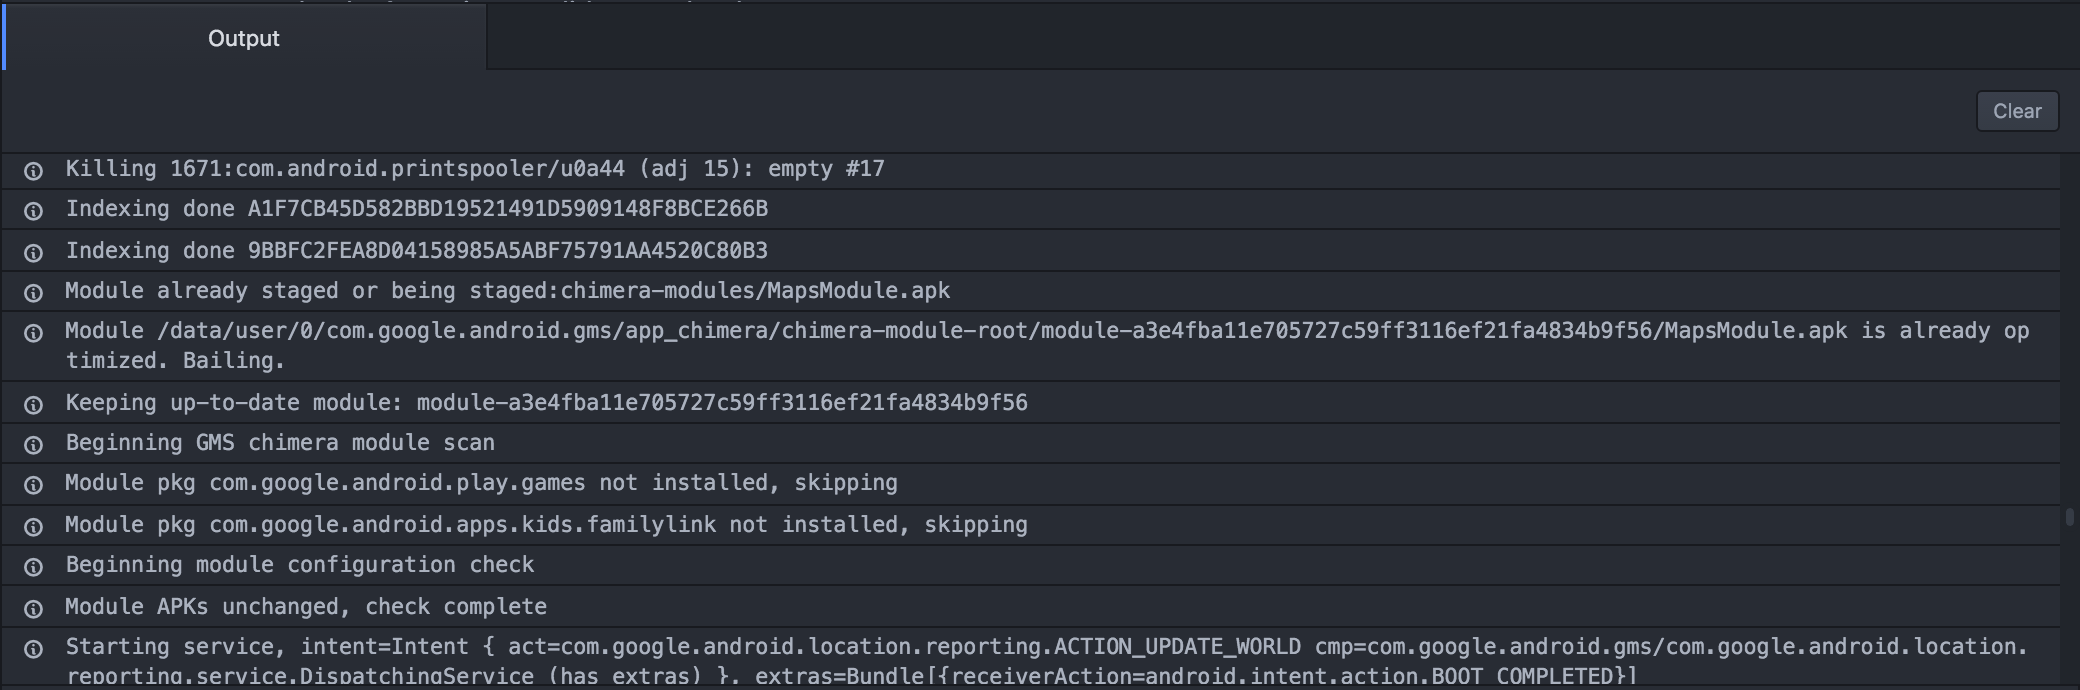Click info icon beside Killing printspooler log
The width and height of the screenshot is (2080, 690).
tap(33, 171)
